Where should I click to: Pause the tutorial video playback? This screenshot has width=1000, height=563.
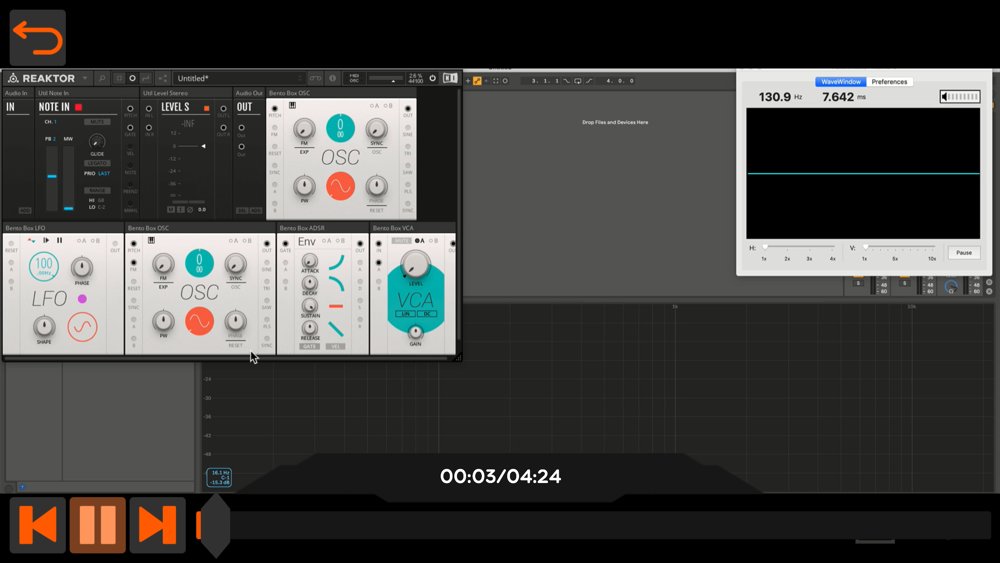(98, 525)
